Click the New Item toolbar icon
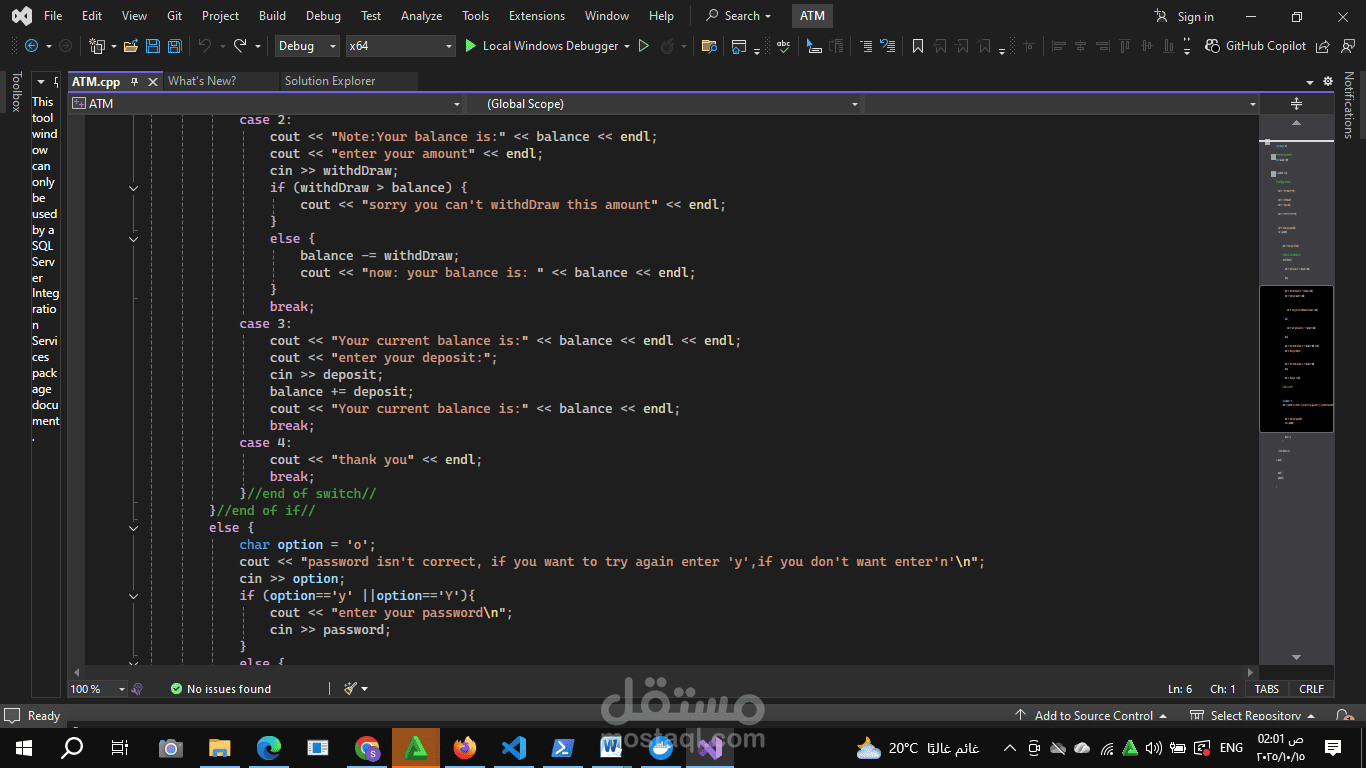 click(97, 46)
